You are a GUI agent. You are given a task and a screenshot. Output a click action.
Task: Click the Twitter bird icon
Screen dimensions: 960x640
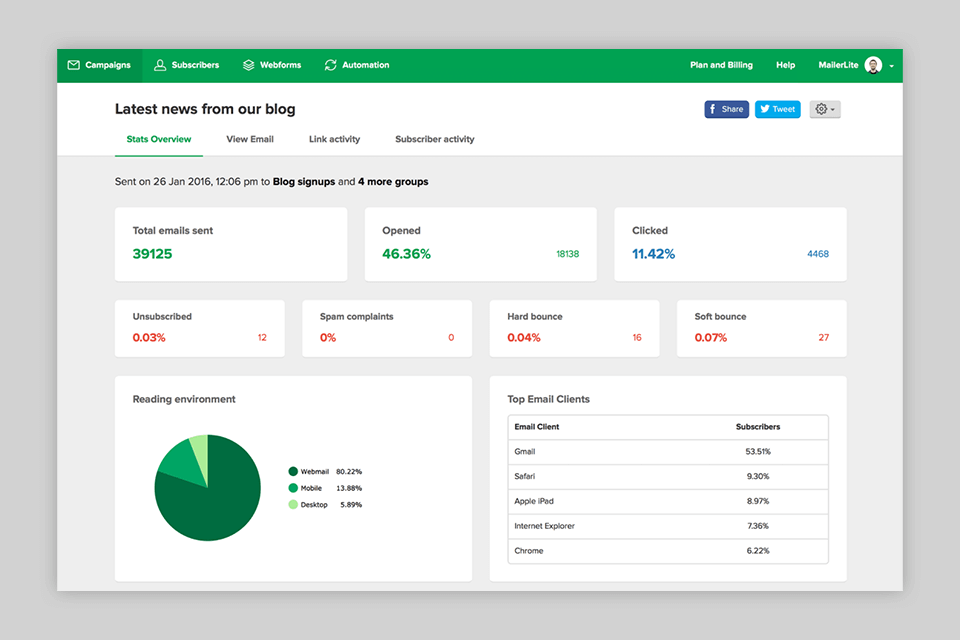(765, 109)
